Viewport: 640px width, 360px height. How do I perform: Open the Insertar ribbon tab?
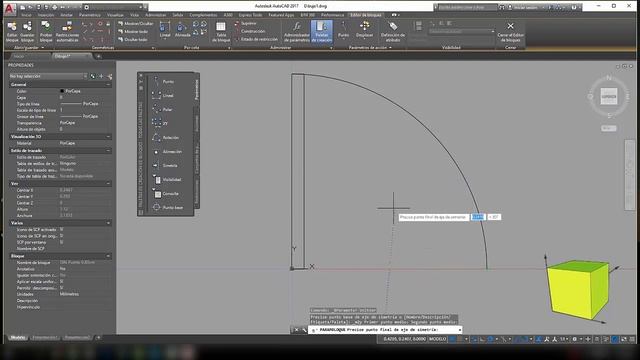click(x=46, y=15)
